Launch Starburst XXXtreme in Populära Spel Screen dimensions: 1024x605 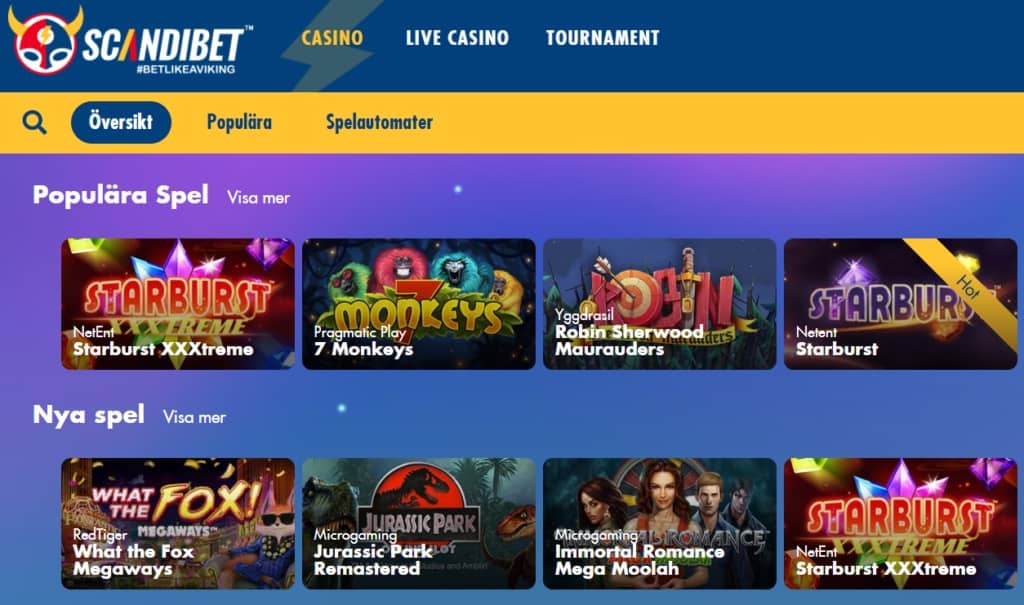click(x=178, y=304)
